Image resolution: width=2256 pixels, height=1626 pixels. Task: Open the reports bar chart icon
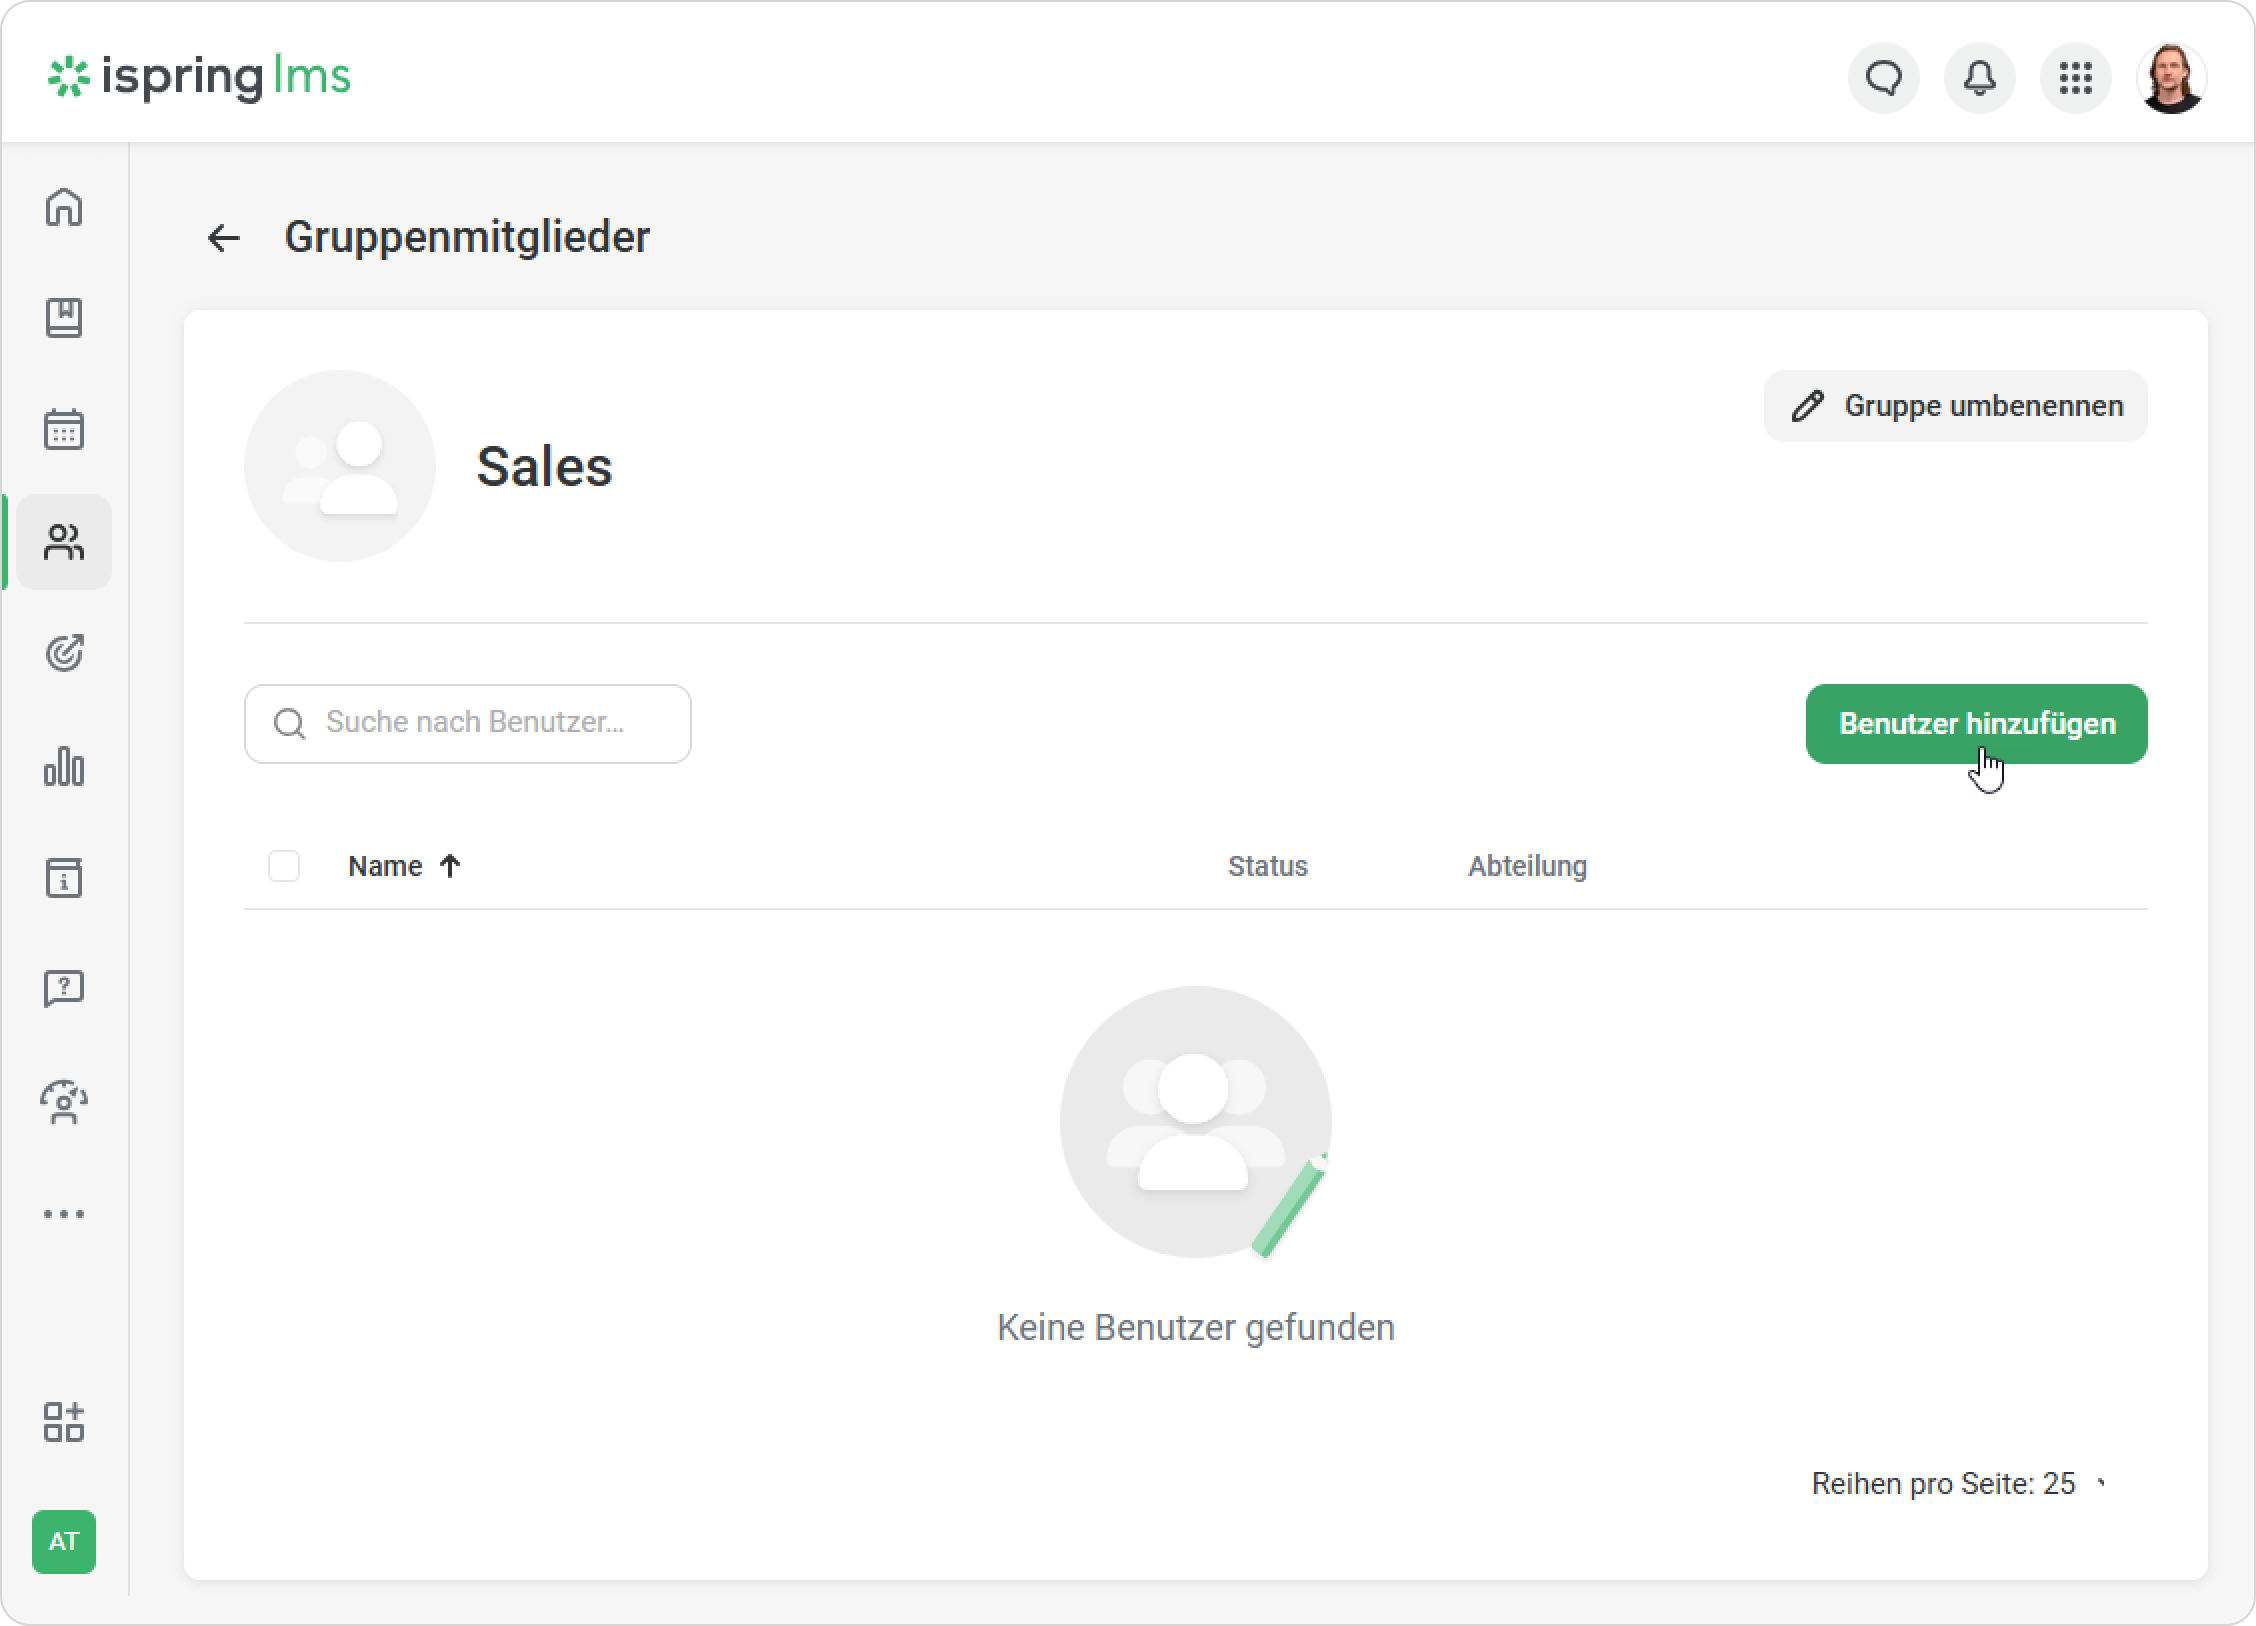pos(64,767)
